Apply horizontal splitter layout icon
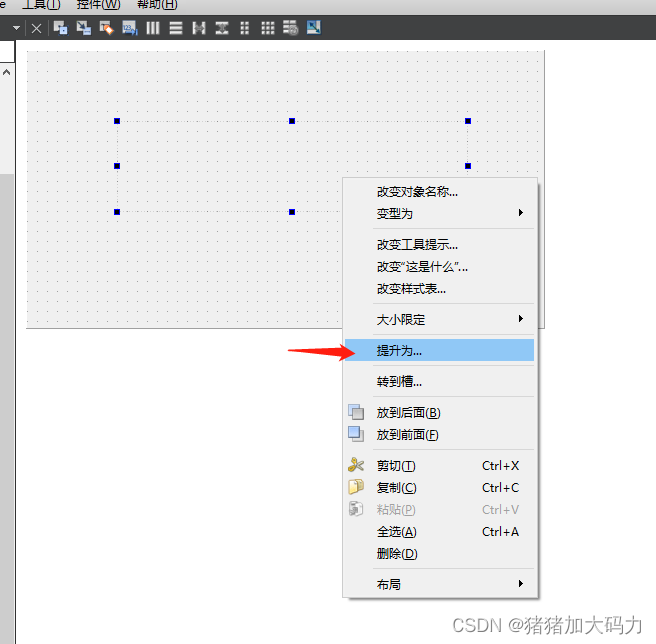 pos(199,28)
